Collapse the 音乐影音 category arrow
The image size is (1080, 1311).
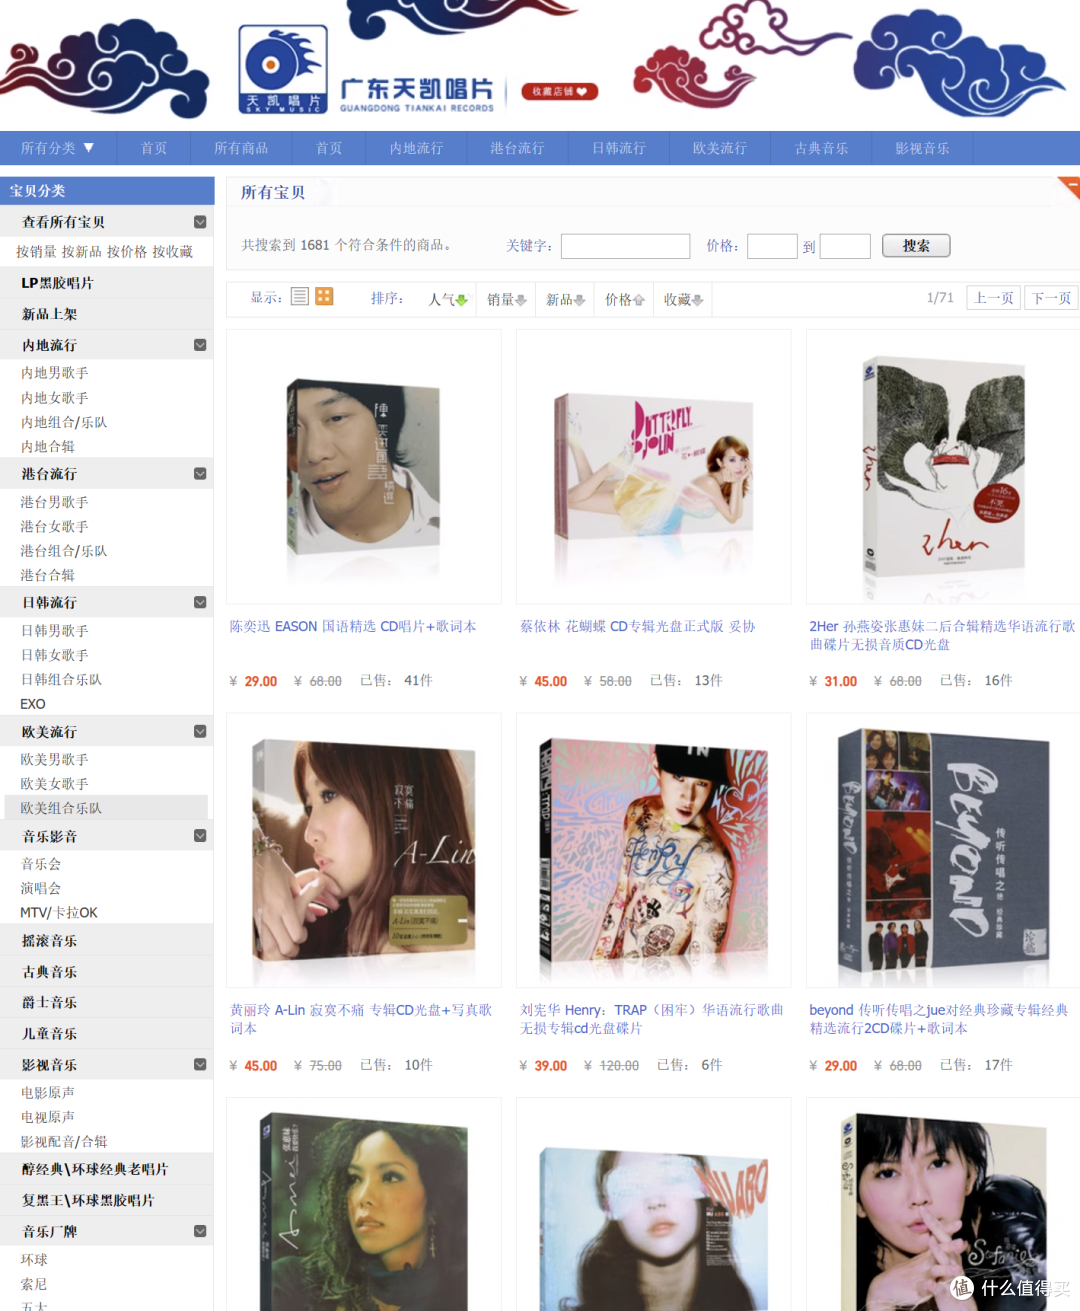point(200,836)
